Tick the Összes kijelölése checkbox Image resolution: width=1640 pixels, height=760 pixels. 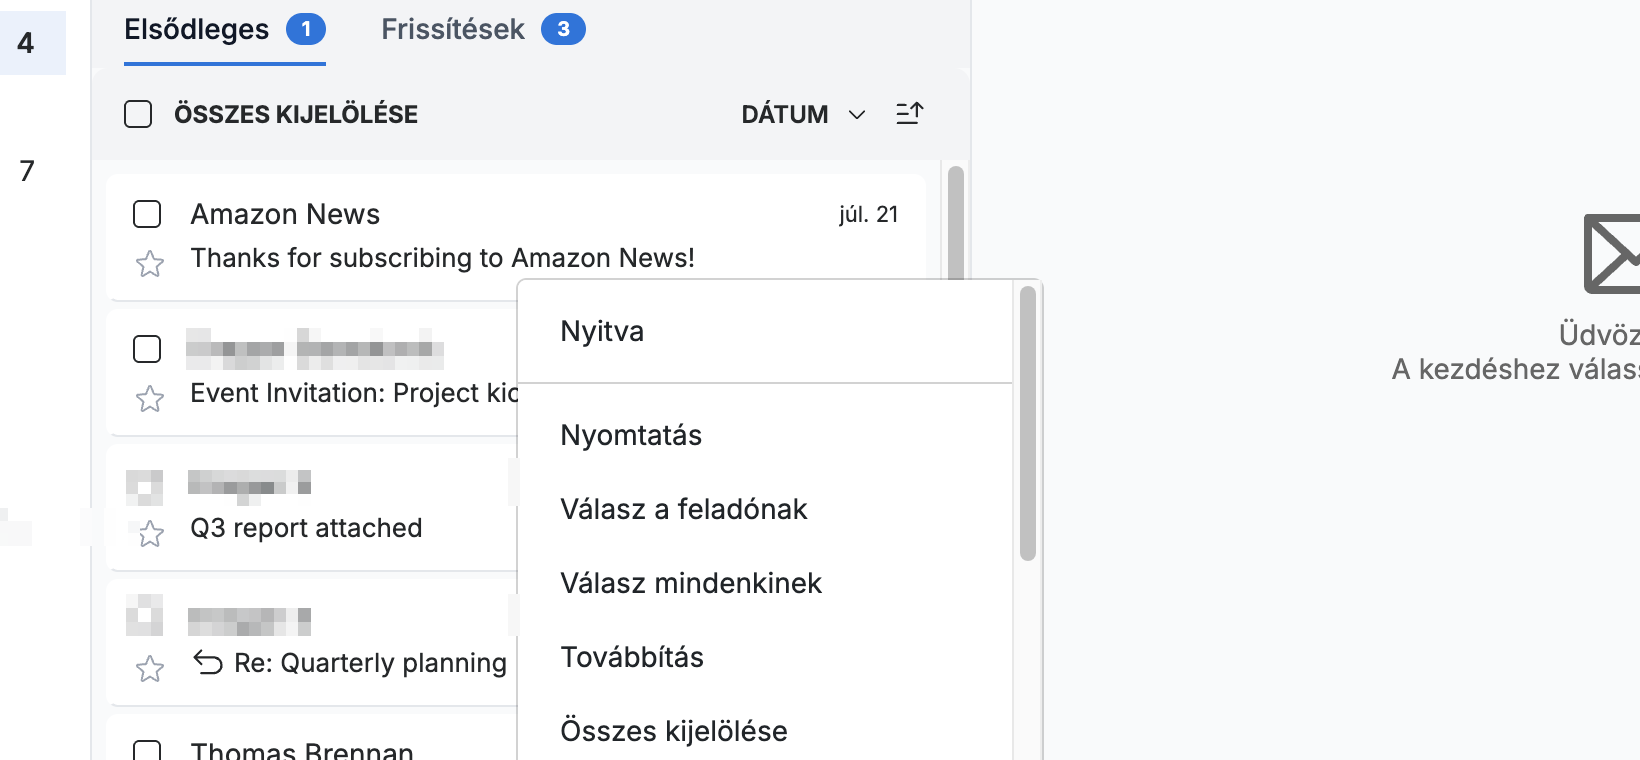[x=138, y=114]
